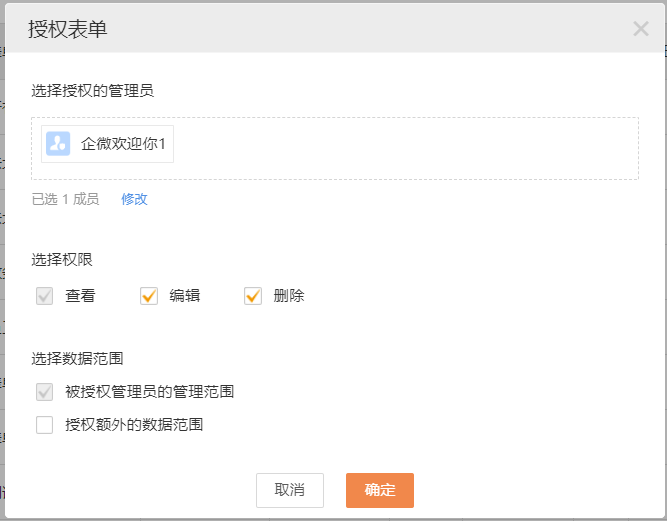Click the 授权表单 dialog title
Screen dimensions: 667x521
[x=68, y=29]
